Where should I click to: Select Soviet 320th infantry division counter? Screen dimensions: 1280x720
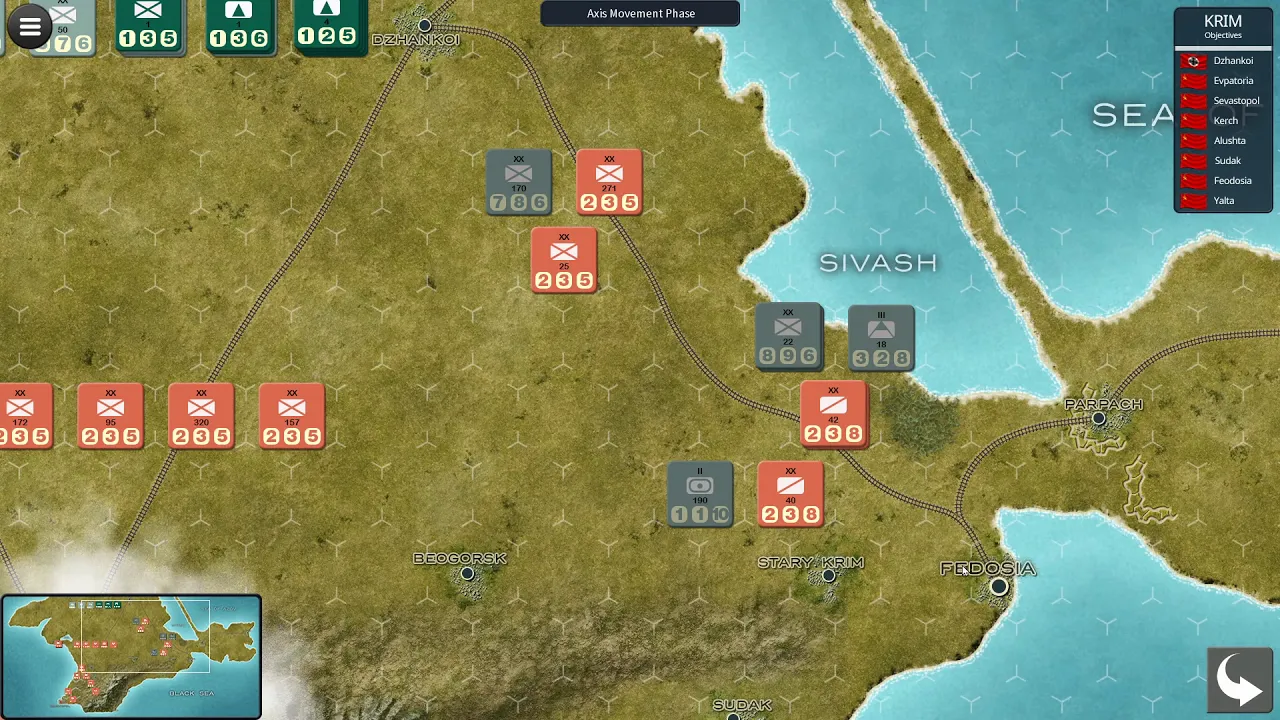coord(201,416)
